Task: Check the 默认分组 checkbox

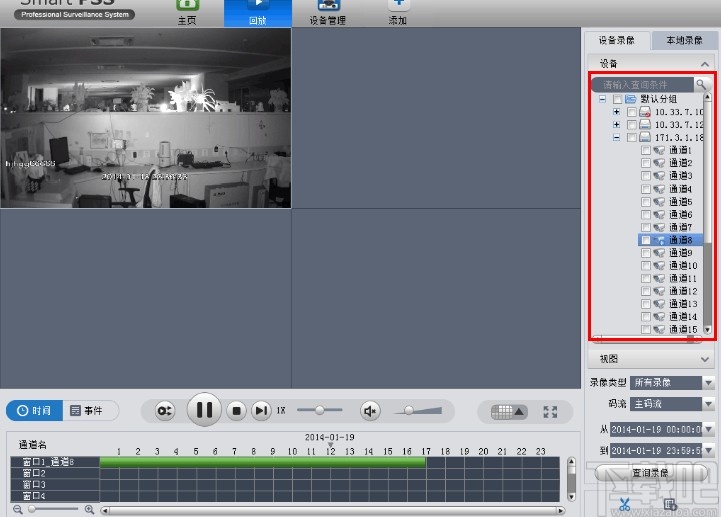Action: [x=618, y=99]
